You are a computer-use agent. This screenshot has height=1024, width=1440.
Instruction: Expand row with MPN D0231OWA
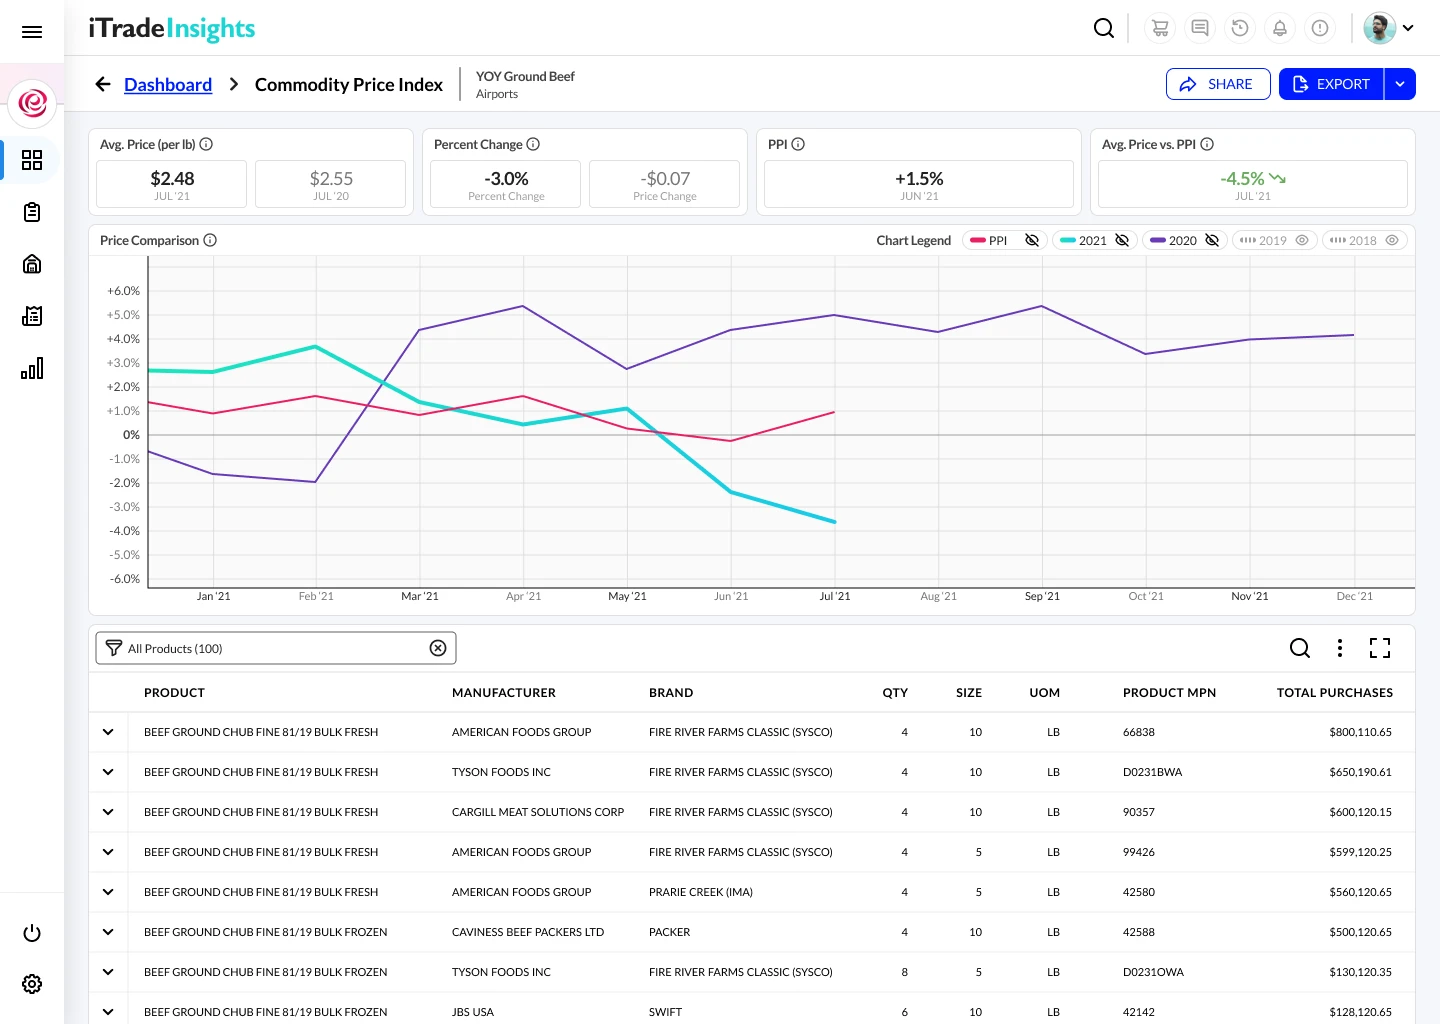pyautogui.click(x=108, y=972)
